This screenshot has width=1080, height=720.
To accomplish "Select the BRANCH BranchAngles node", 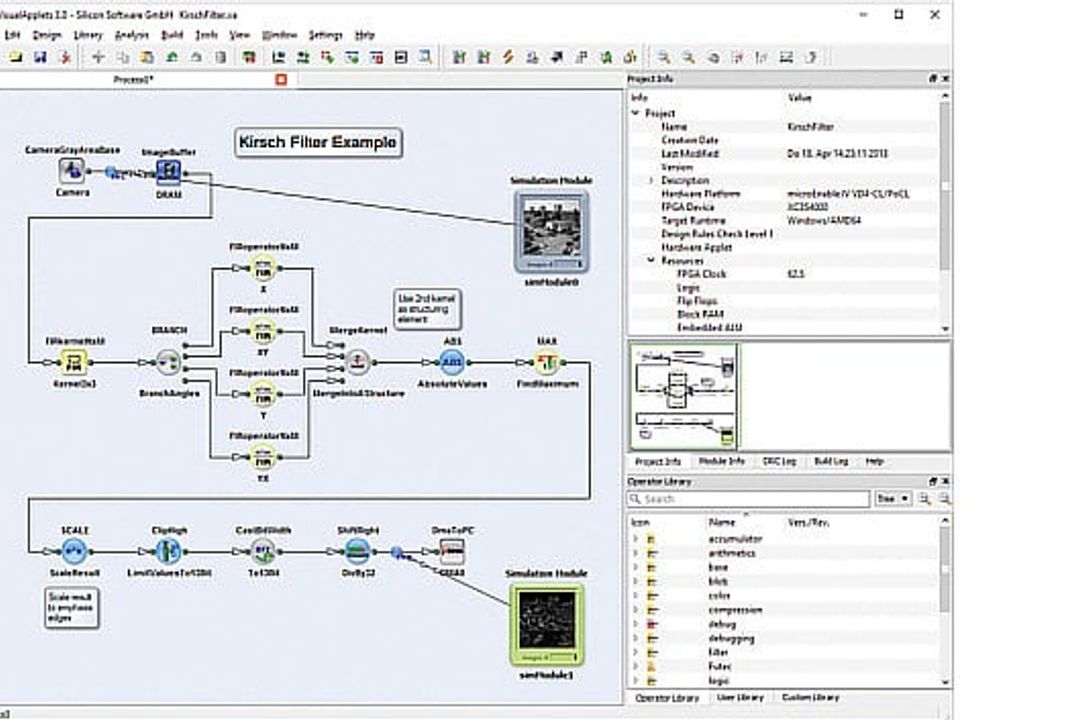I will [169, 362].
